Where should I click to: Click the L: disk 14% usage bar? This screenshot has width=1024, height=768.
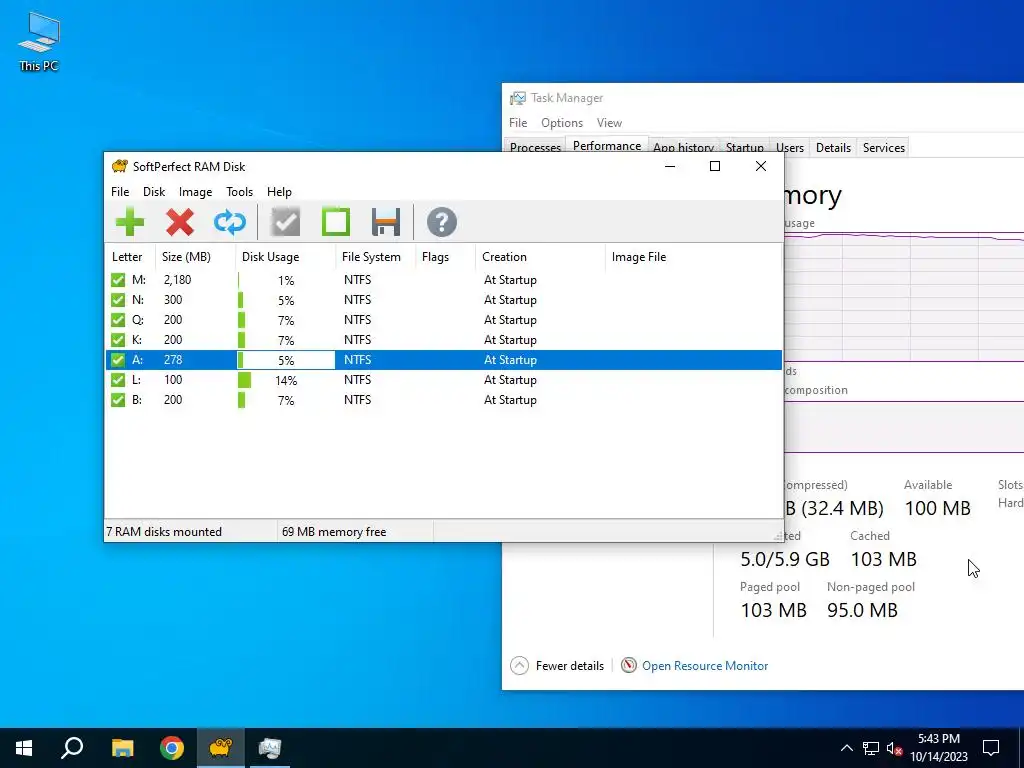(x=285, y=380)
